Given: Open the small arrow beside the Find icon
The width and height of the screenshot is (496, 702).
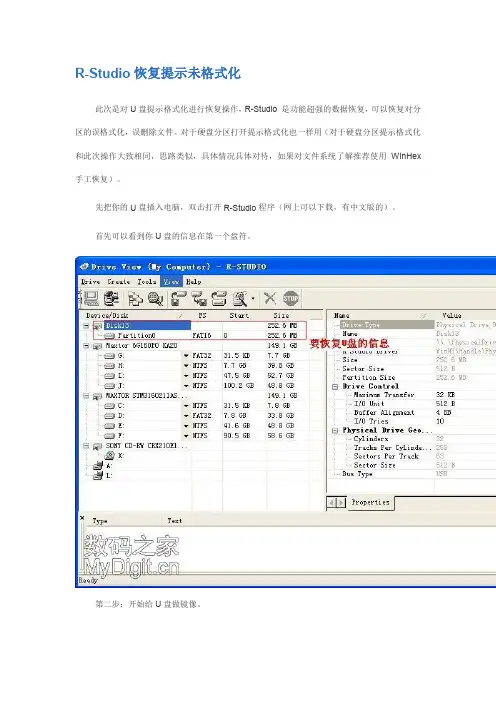Looking at the screenshot, I should coord(253,299).
